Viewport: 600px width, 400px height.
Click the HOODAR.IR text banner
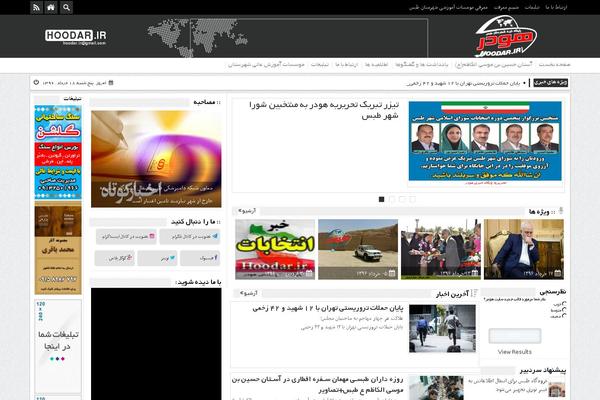coord(76,37)
